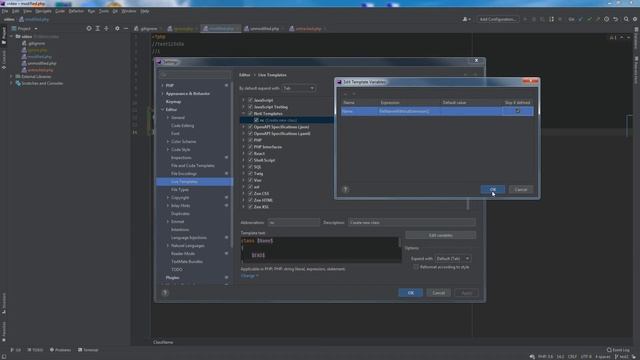
Task: Select the Name variable row's expression cell
Action: pos(410,111)
